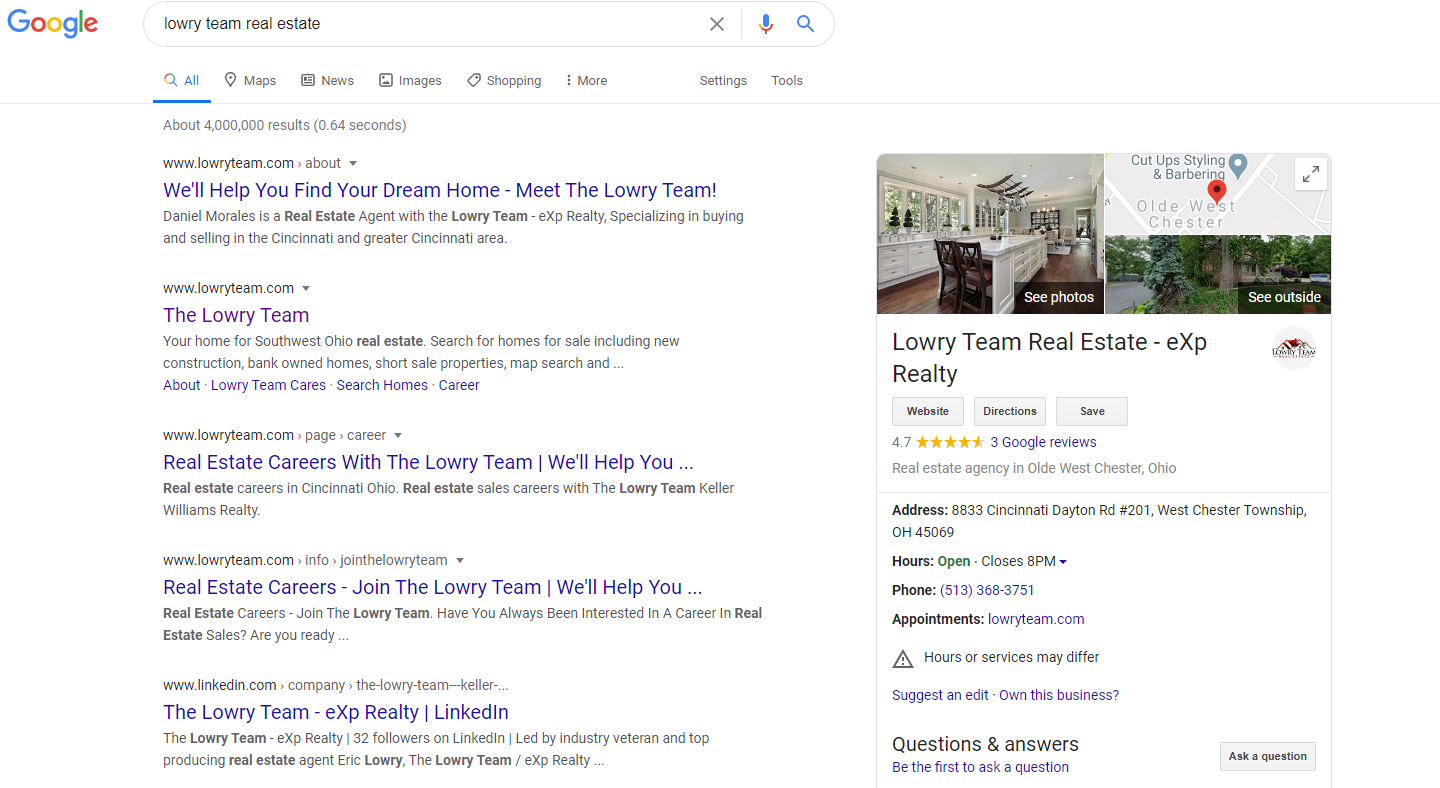Screen dimensions: 1440x788
Task: Switch to the Shopping tab
Action: click(504, 81)
